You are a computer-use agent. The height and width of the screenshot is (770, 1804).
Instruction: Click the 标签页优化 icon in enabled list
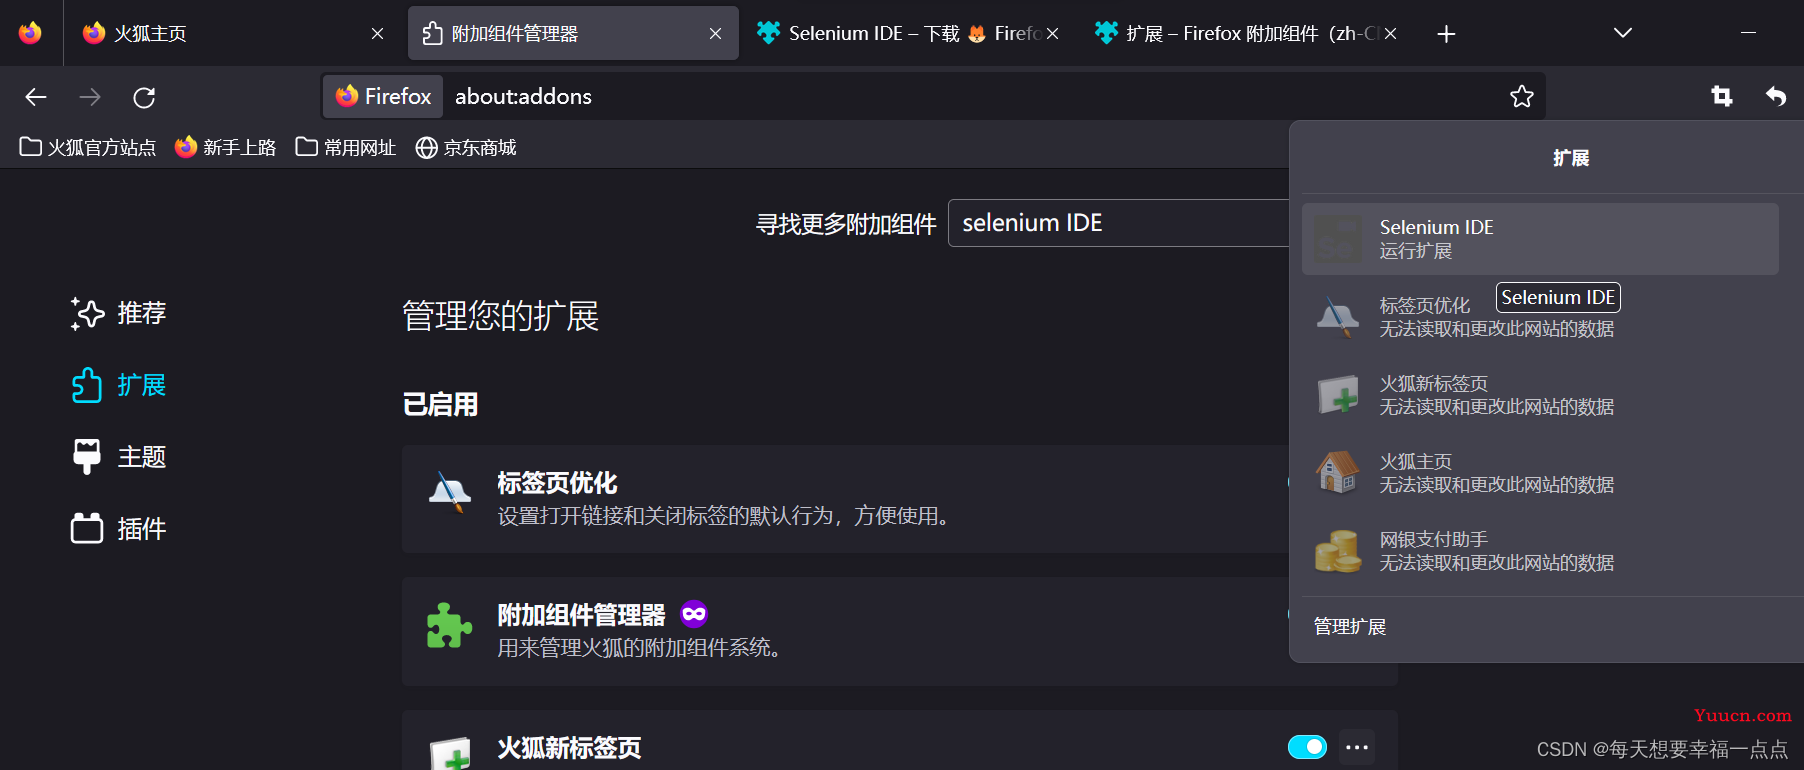[x=450, y=492]
